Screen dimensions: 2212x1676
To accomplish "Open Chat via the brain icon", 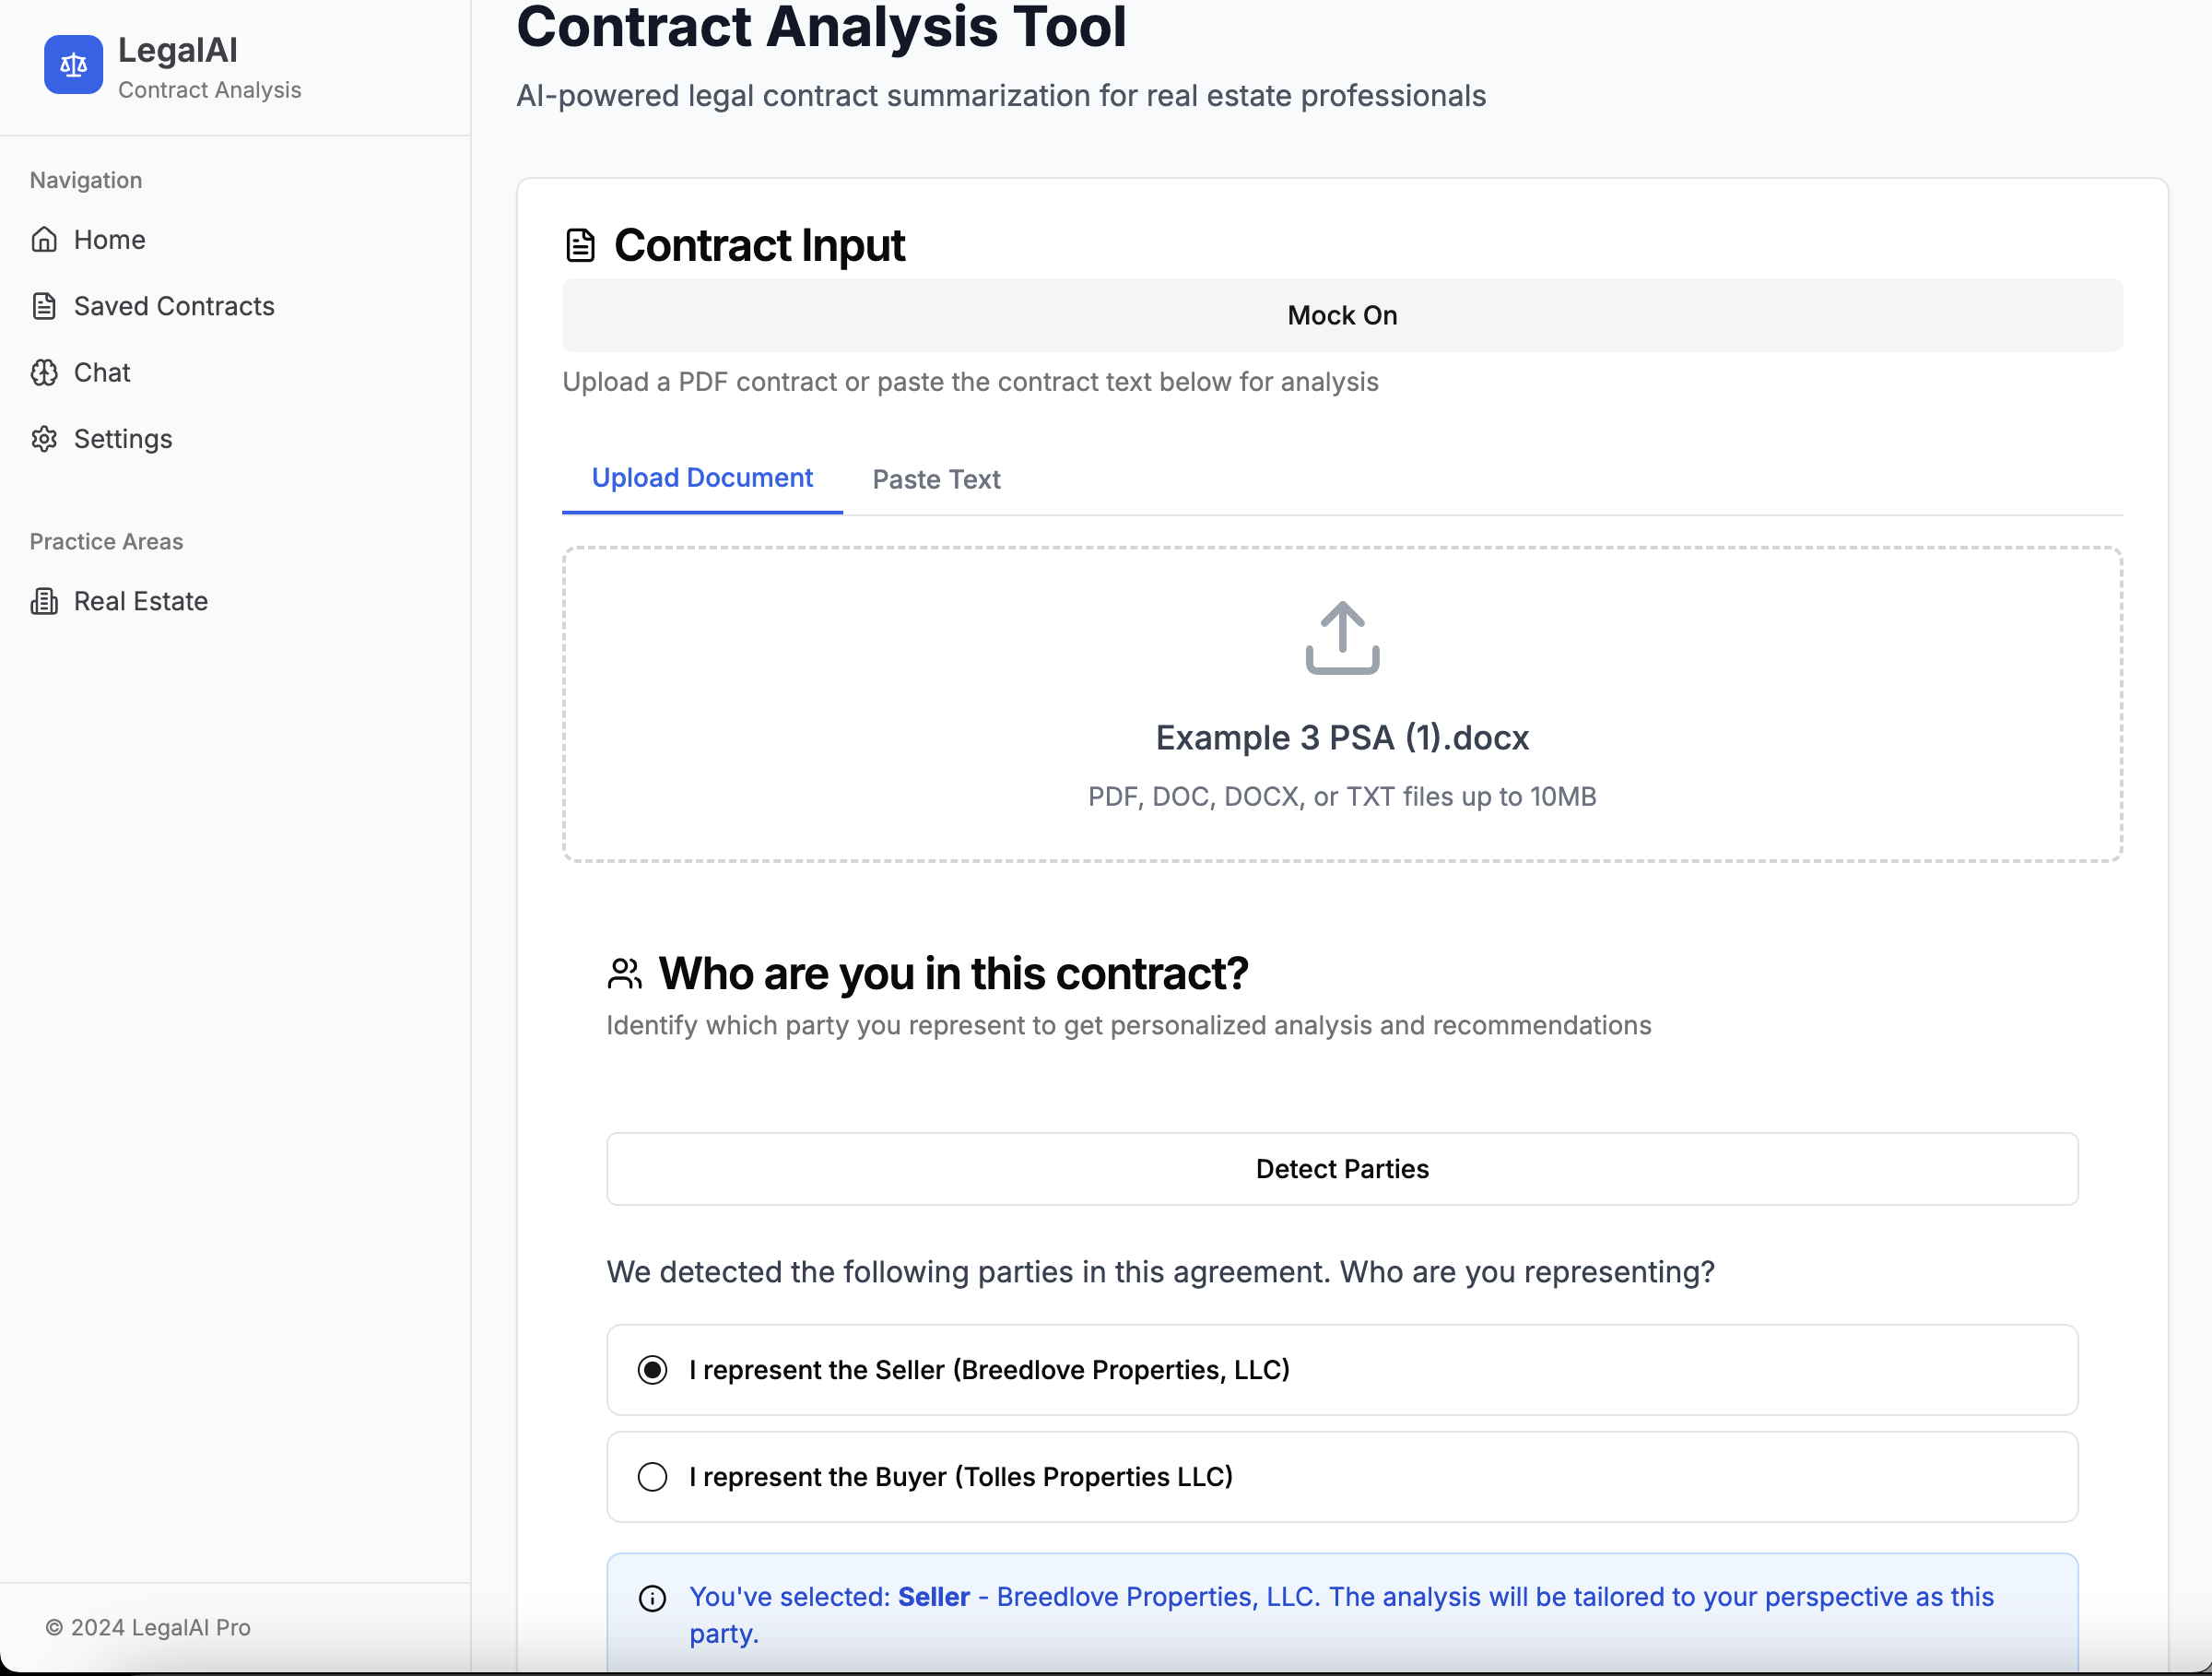I will click(x=45, y=372).
